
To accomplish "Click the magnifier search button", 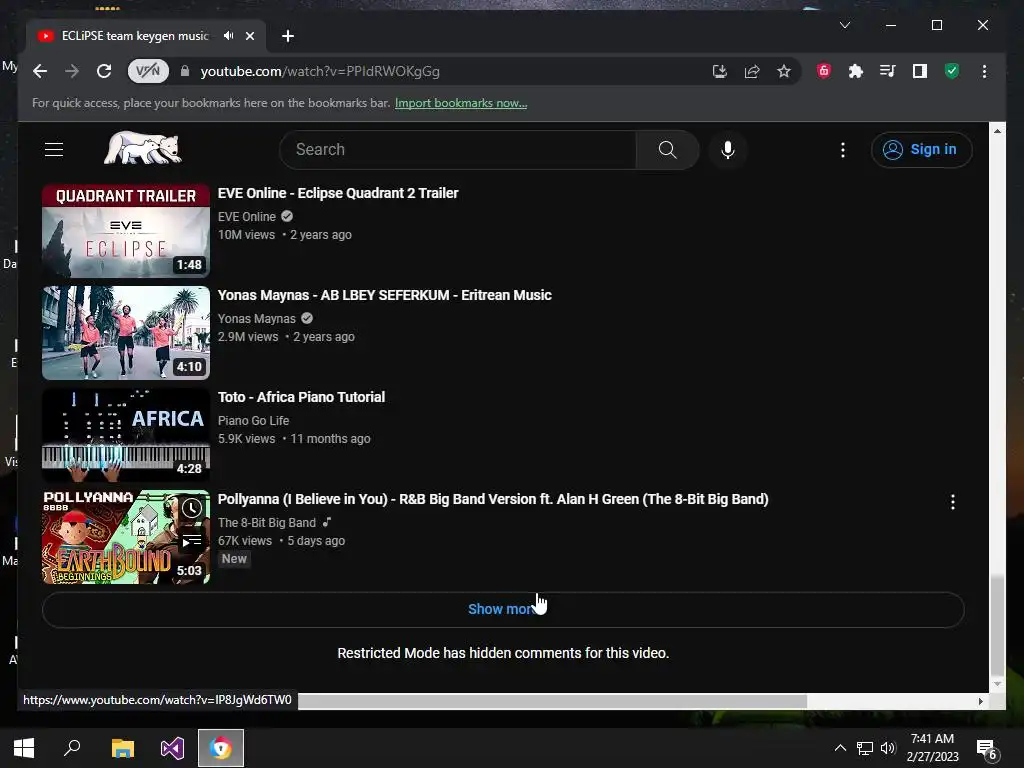I will [667, 150].
